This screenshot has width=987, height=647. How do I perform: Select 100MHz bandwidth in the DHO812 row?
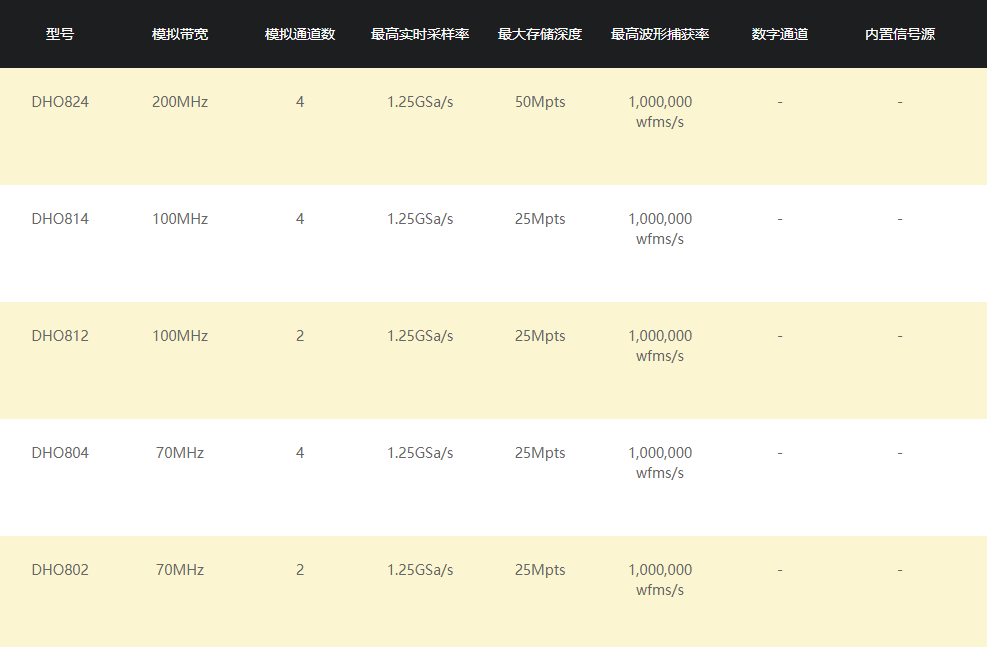point(180,336)
